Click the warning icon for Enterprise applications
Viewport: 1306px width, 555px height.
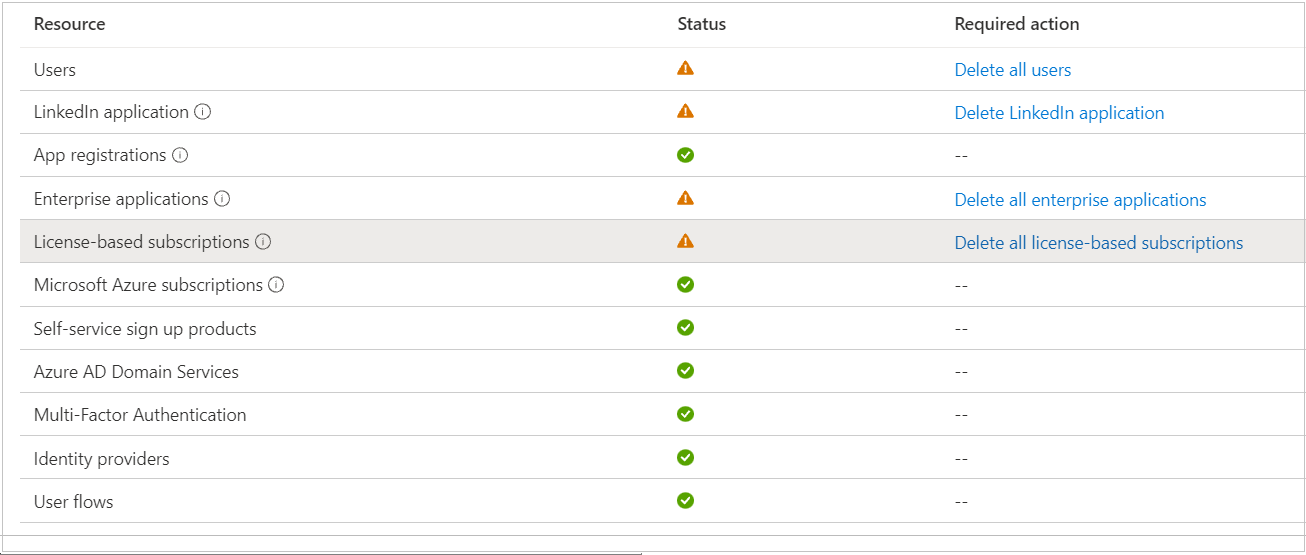coord(685,198)
